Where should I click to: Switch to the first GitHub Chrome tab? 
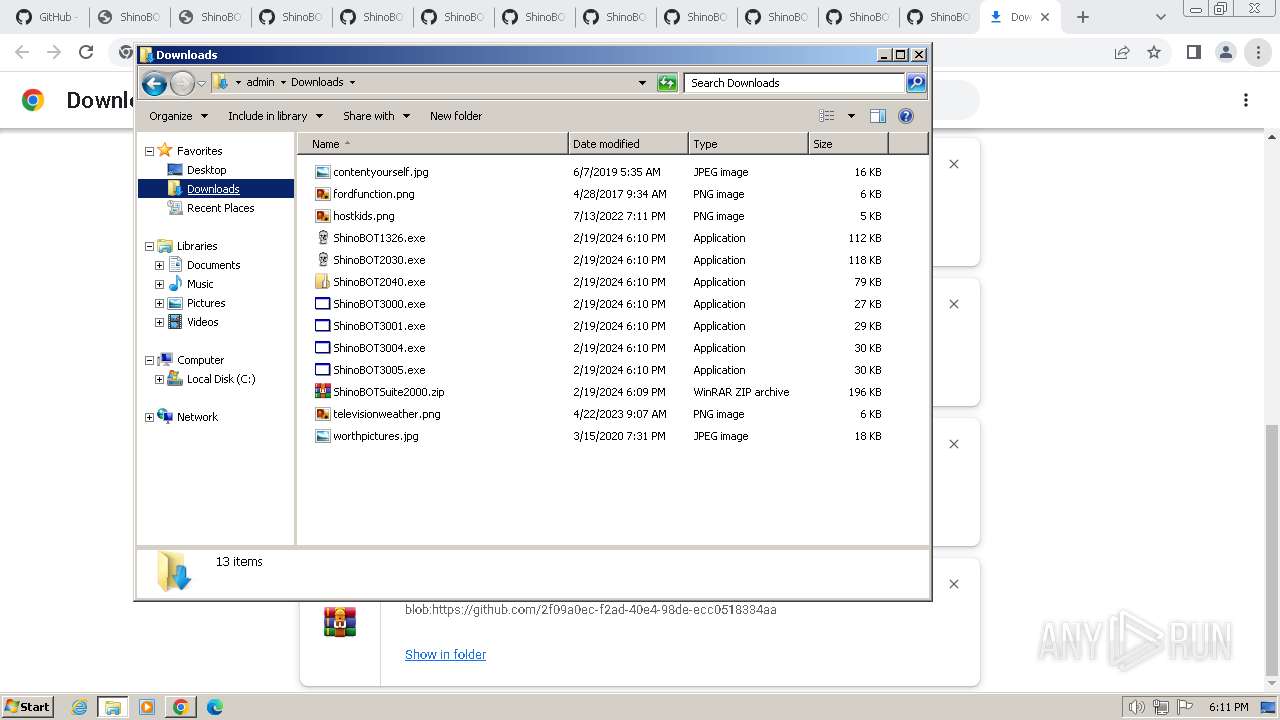[x=48, y=17]
